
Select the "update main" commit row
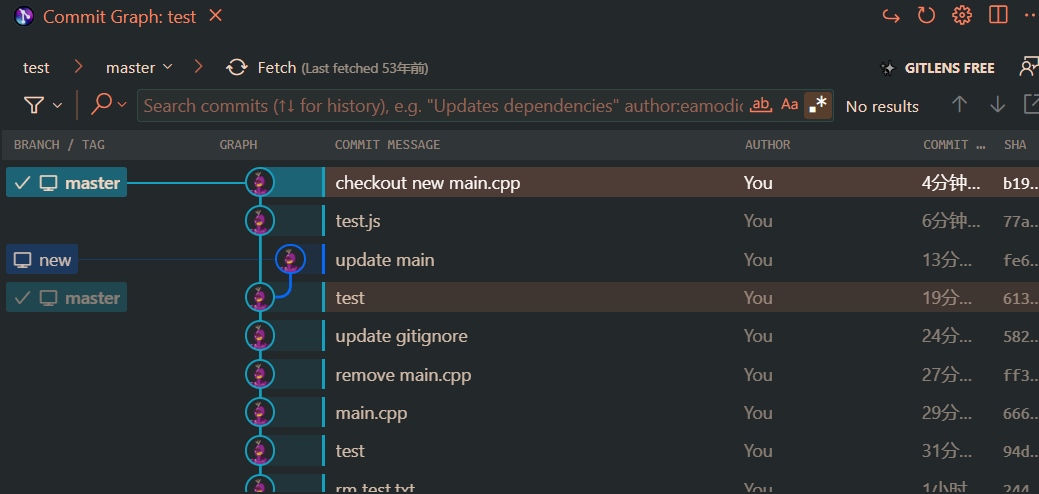click(x=385, y=260)
